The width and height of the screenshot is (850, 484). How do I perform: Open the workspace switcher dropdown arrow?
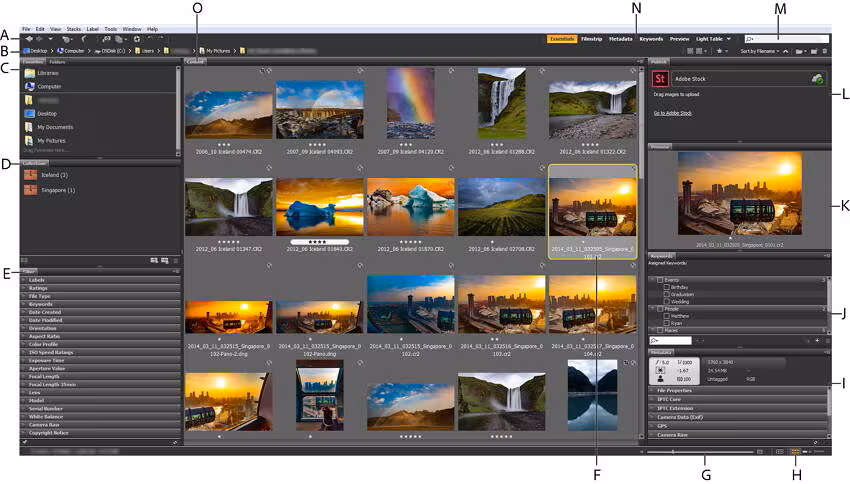[x=729, y=39]
